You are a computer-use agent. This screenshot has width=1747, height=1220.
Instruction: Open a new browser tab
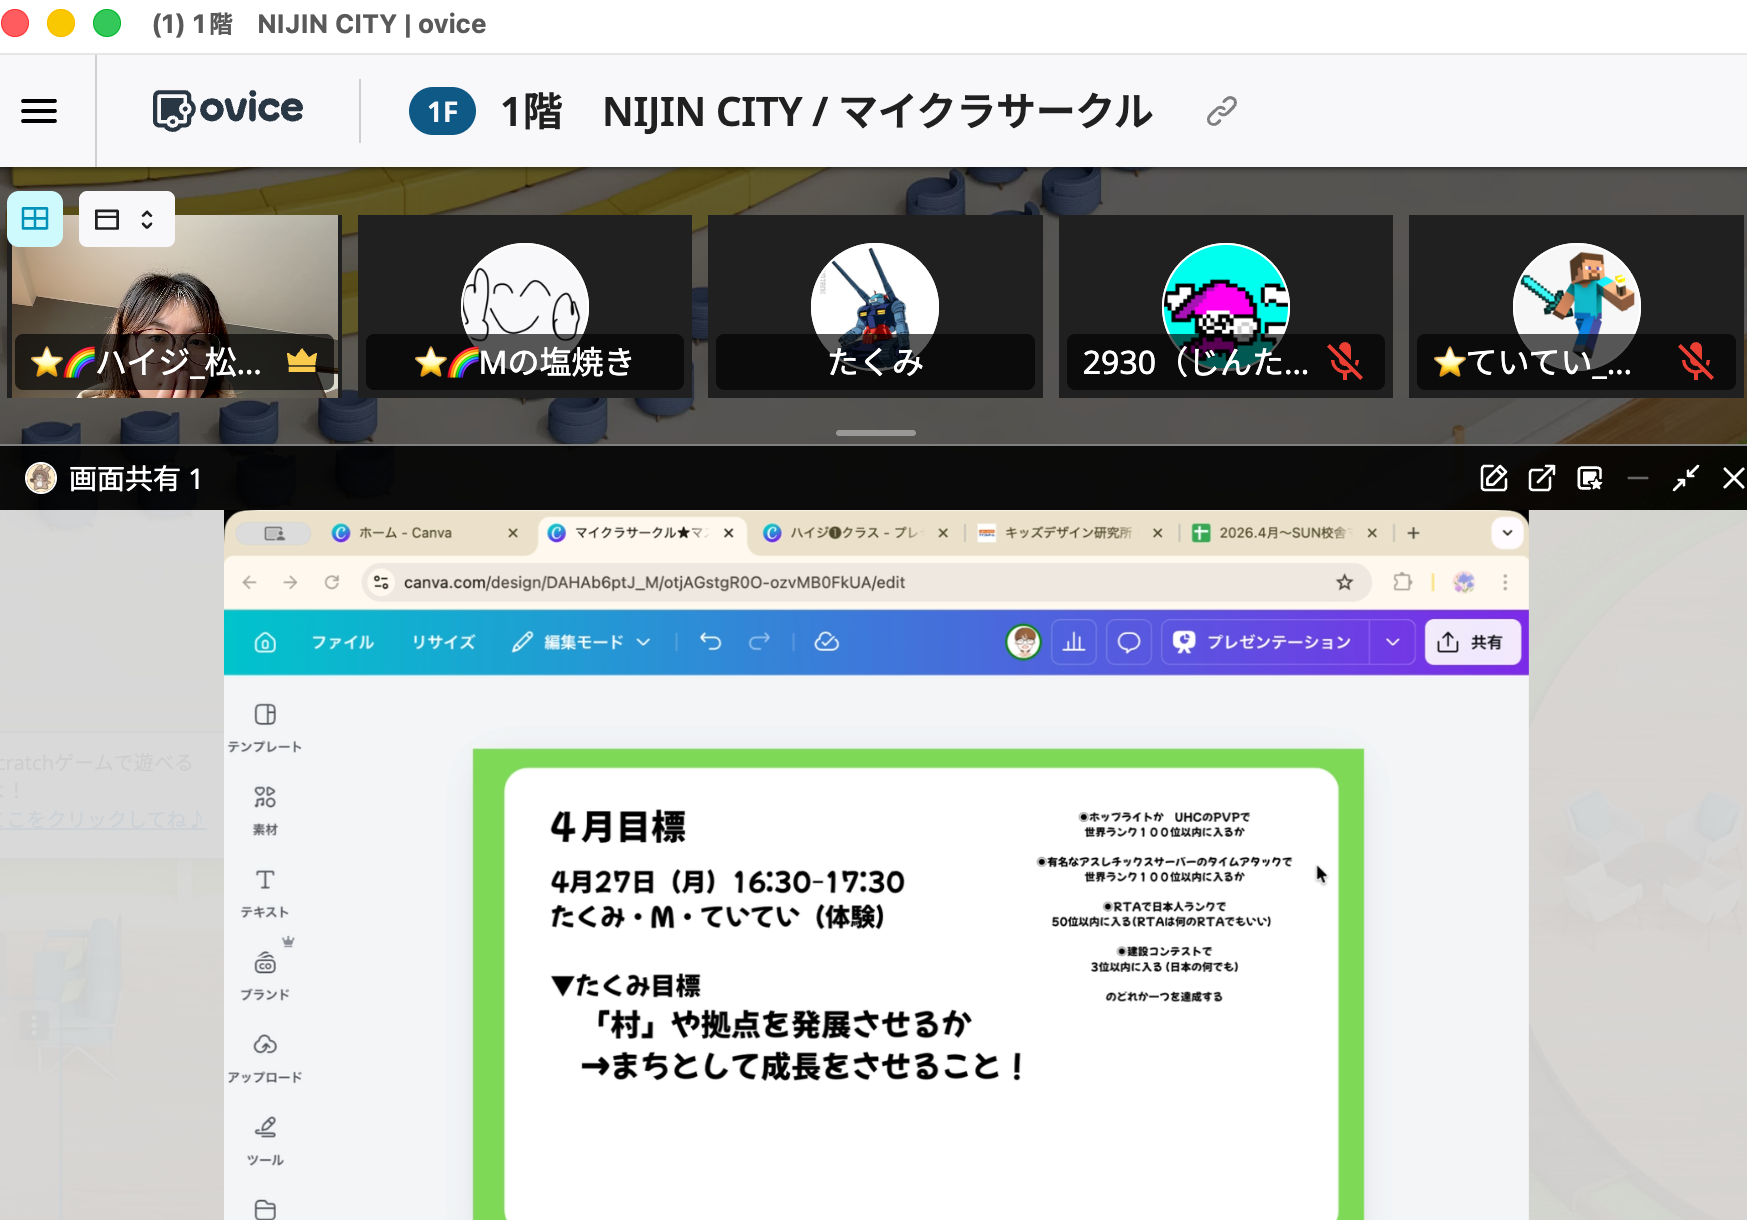tap(1413, 533)
